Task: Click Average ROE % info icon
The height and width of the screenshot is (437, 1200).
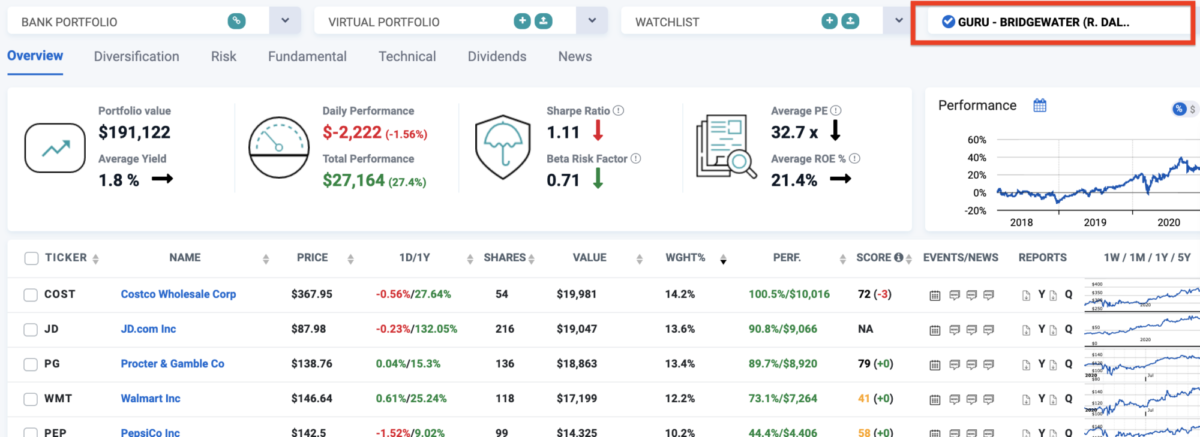Action: pyautogui.click(x=856, y=158)
